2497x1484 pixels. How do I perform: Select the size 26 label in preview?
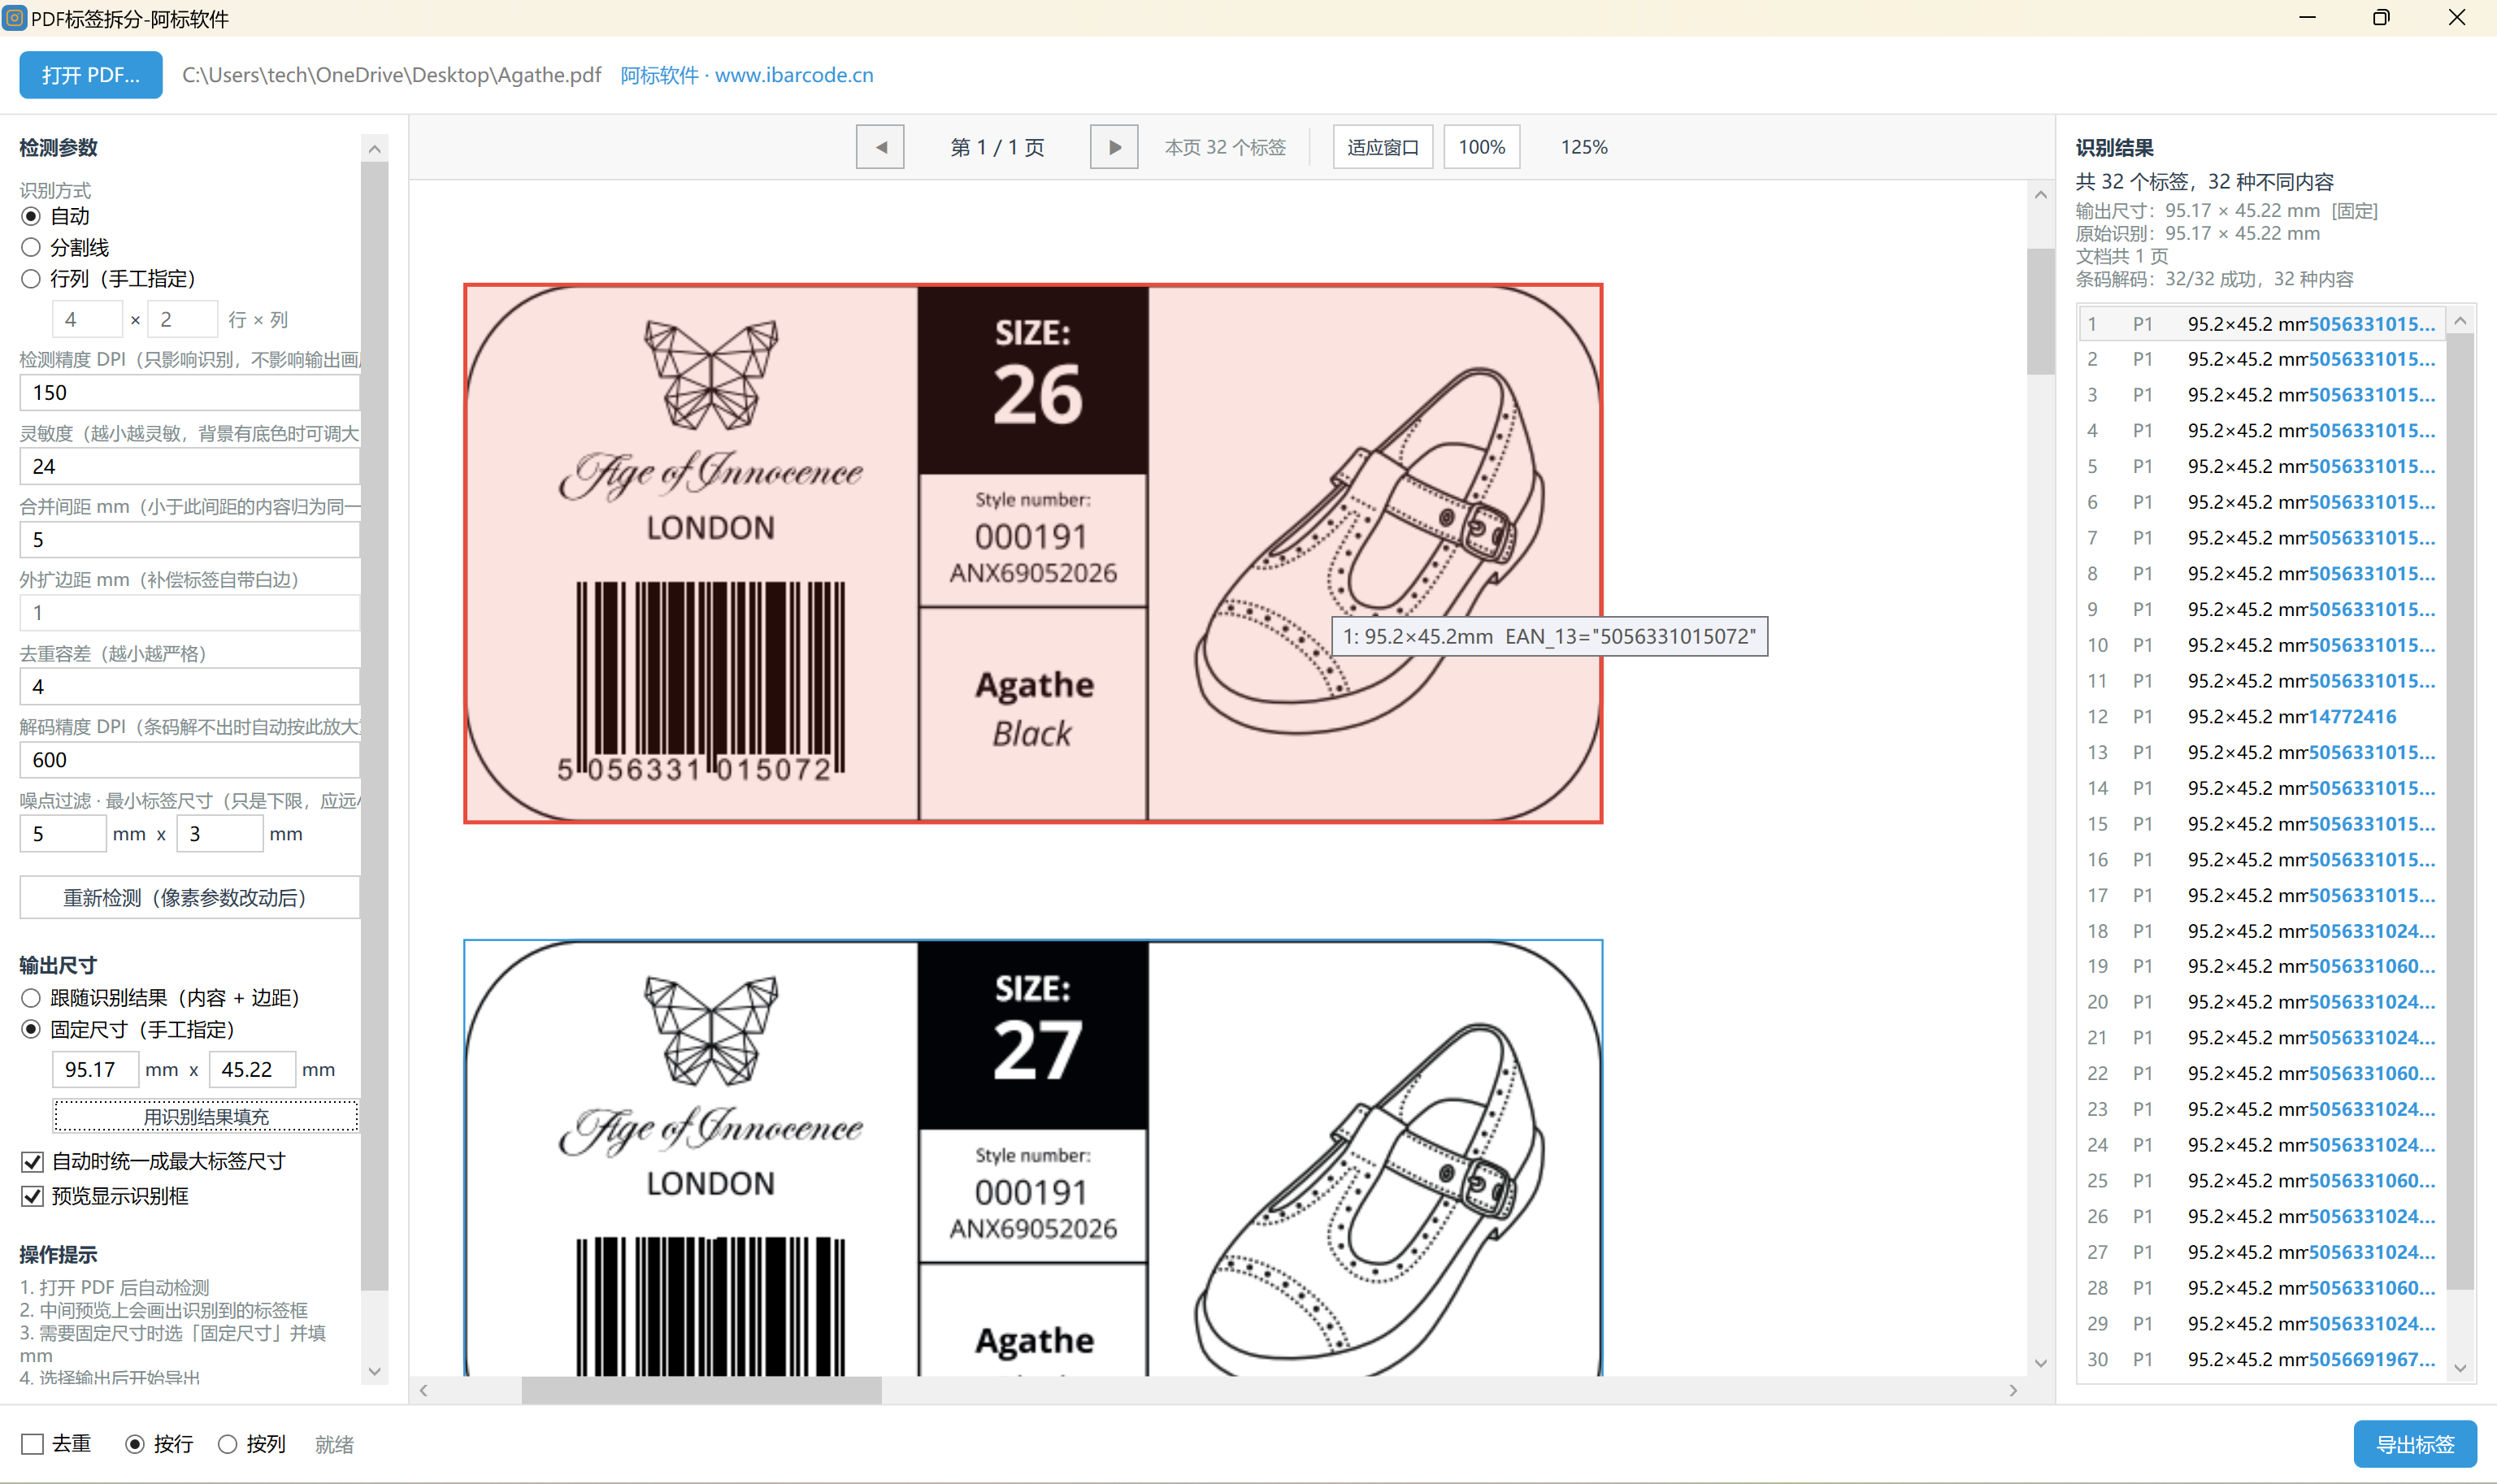1033,554
